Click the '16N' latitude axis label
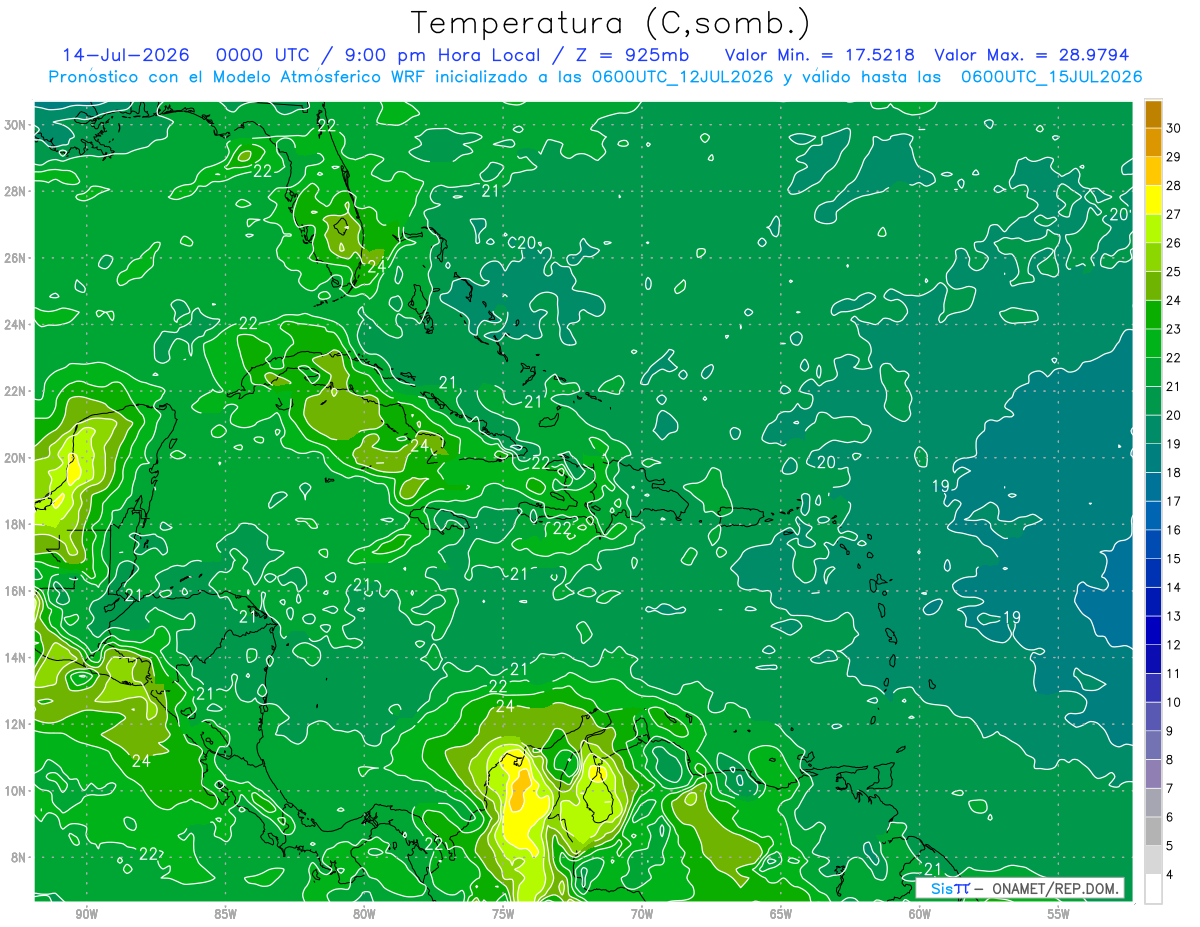The width and height of the screenshot is (1200, 927). (x=15, y=591)
